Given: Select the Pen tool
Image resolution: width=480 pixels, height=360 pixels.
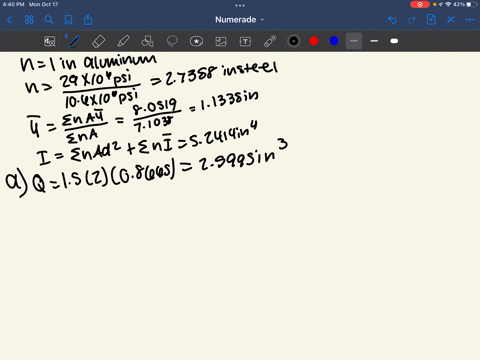Looking at the screenshot, I should tap(74, 41).
